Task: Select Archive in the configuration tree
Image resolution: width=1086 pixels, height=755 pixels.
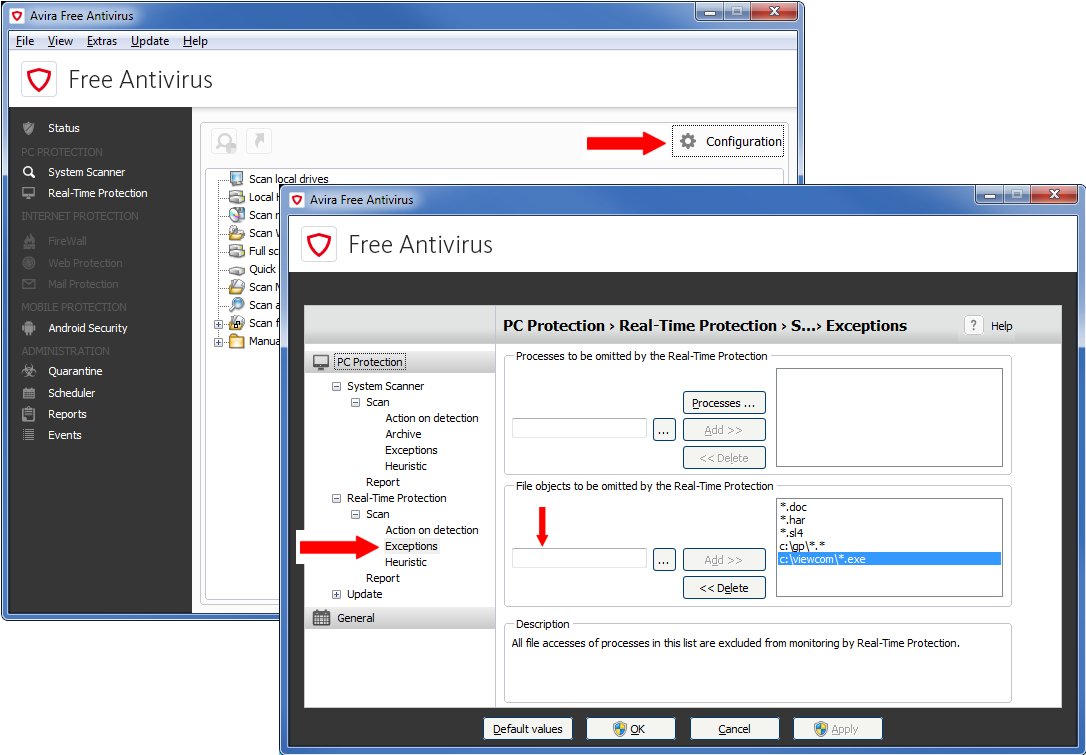Action: click(403, 434)
